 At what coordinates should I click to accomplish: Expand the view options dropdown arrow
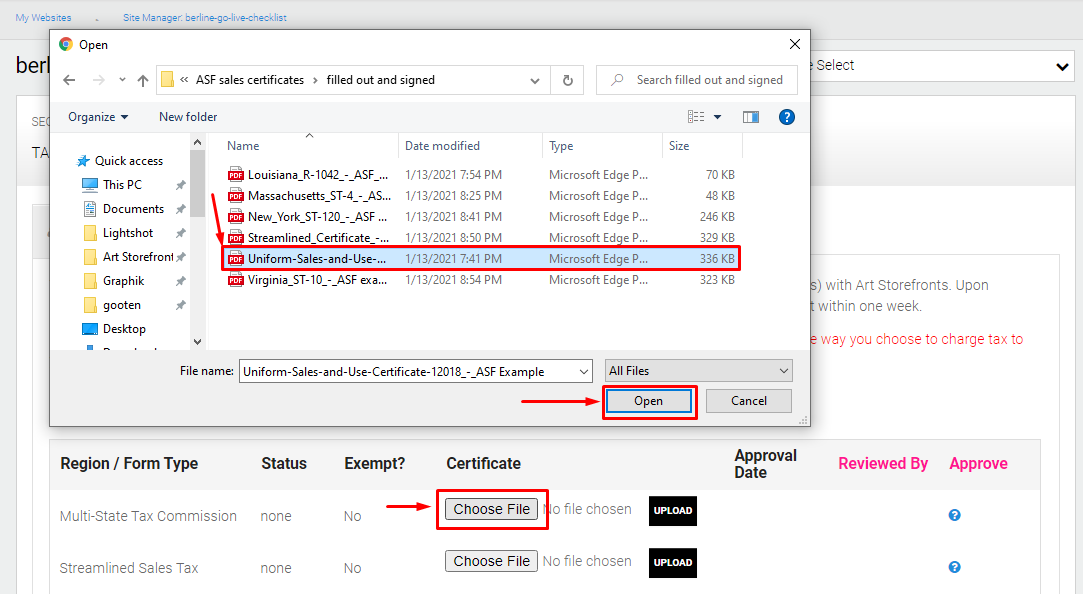click(x=718, y=117)
